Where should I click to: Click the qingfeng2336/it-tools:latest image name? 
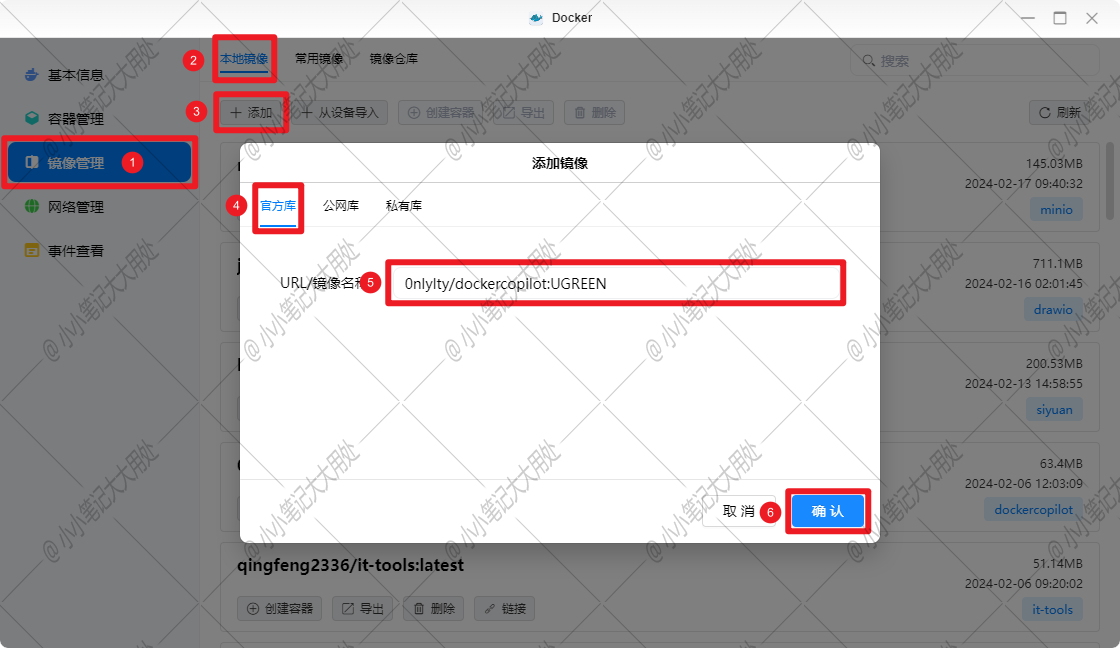click(x=350, y=565)
